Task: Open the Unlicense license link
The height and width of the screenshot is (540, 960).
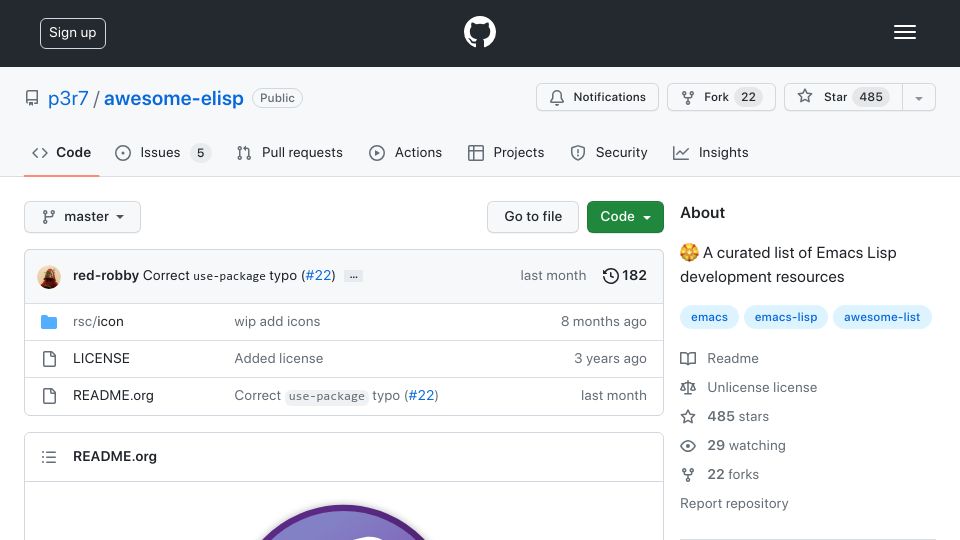Action: [749, 388]
